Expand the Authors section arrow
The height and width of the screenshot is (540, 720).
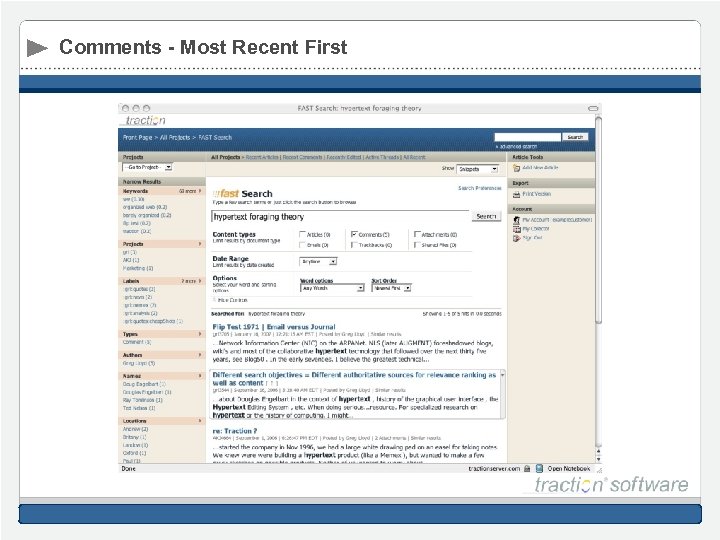click(x=200, y=355)
